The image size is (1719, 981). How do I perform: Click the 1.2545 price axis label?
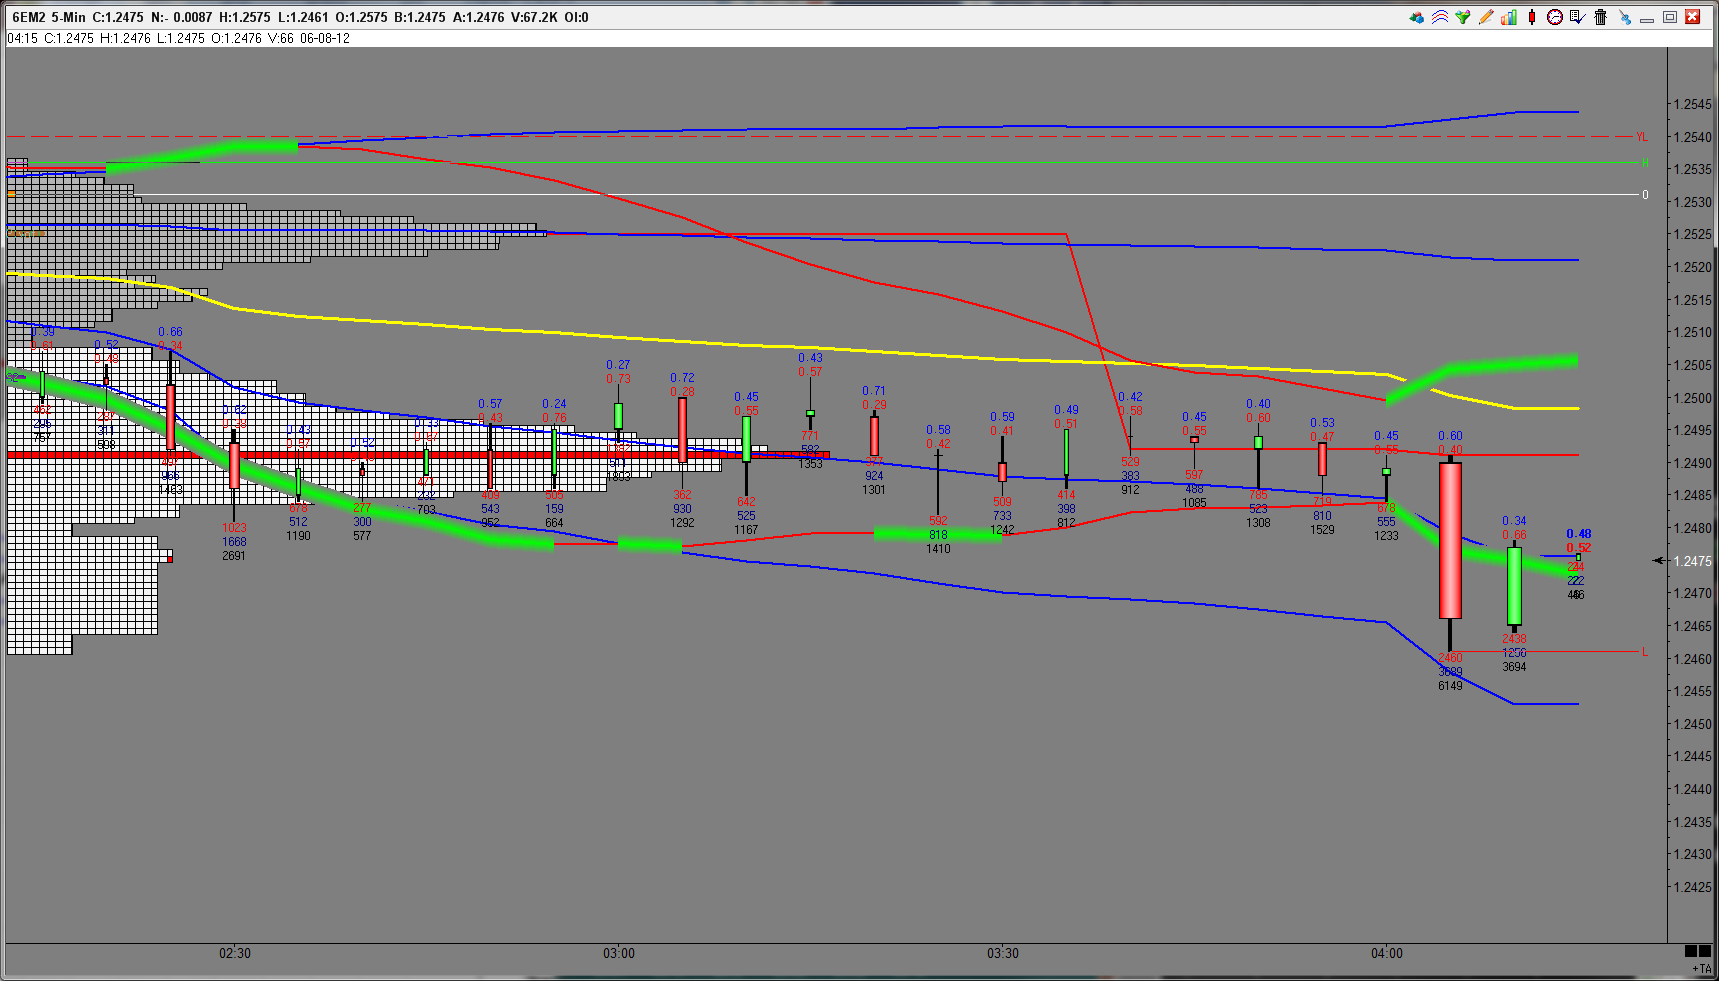coord(1693,104)
